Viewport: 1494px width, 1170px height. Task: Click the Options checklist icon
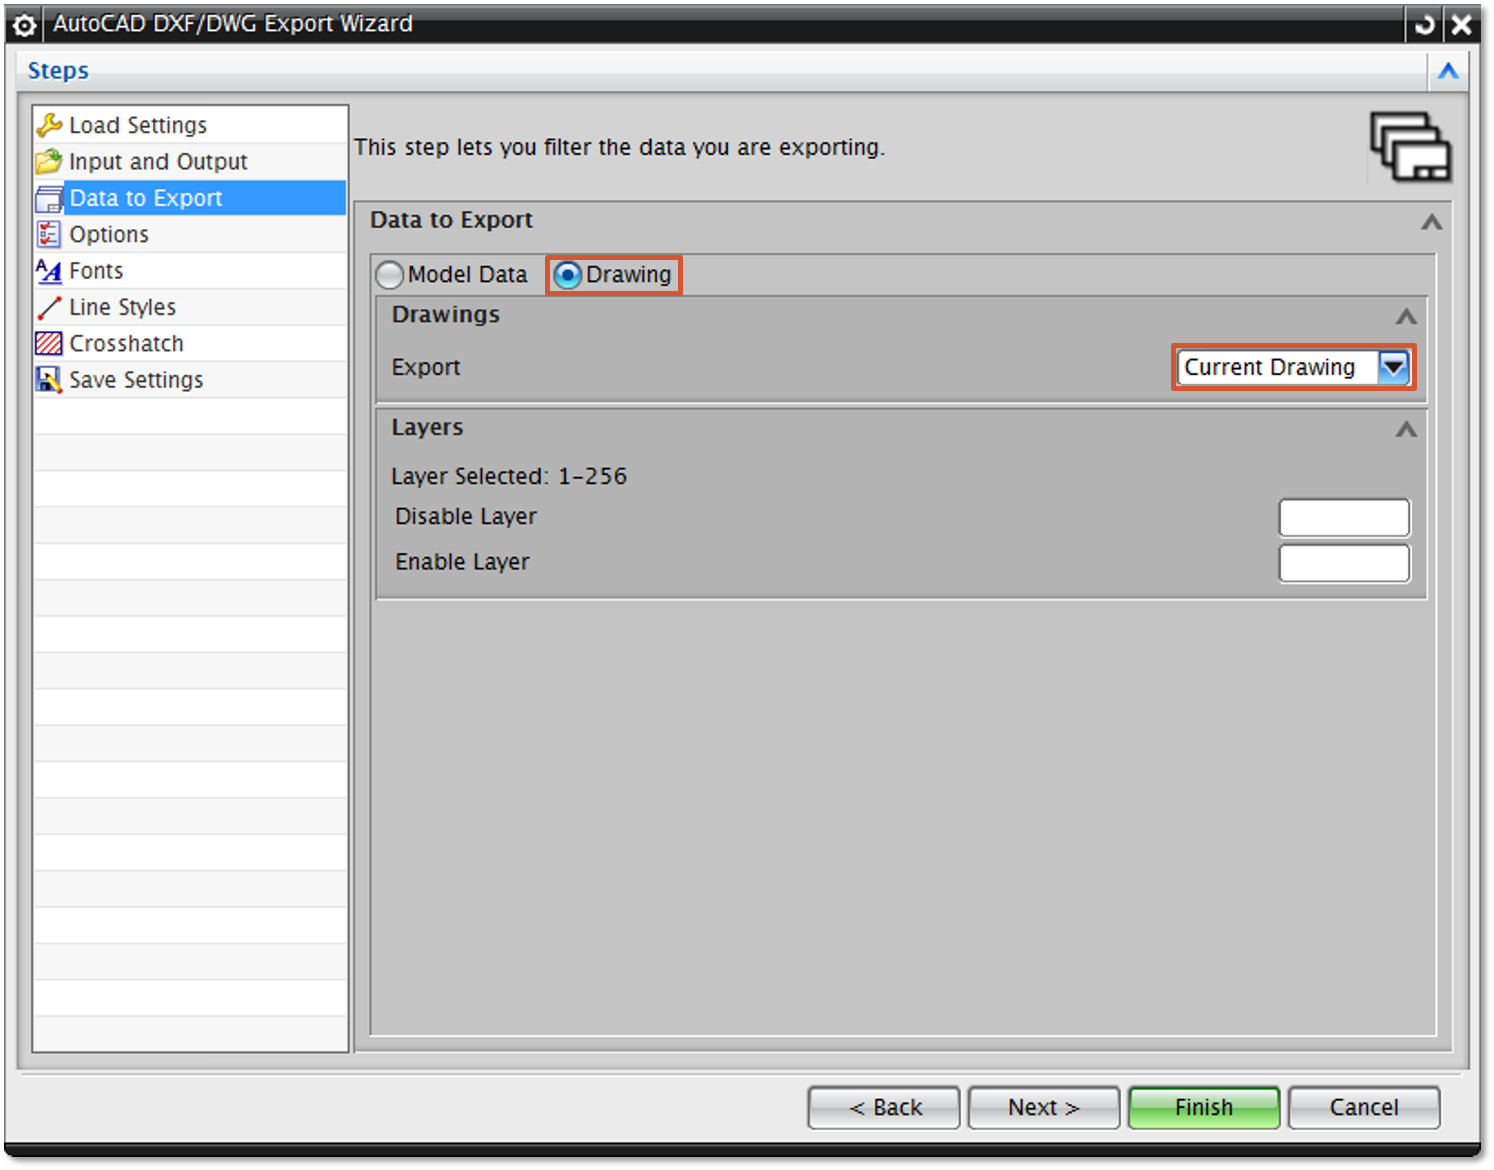49,234
